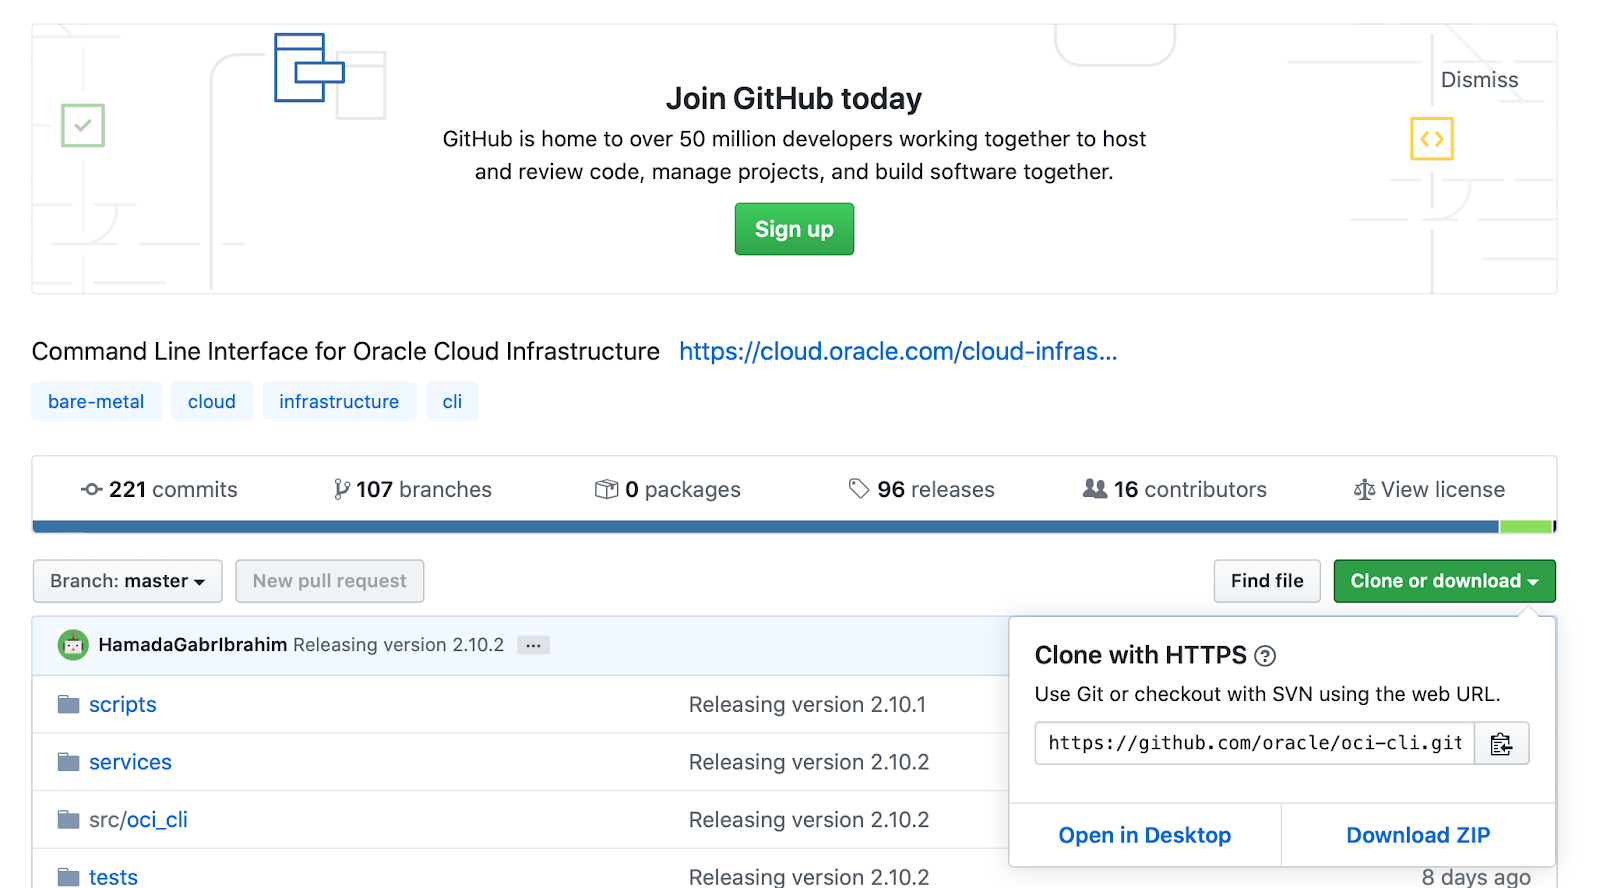Open the tests folder
Viewport: 1600px width, 888px height.
[x=113, y=877]
